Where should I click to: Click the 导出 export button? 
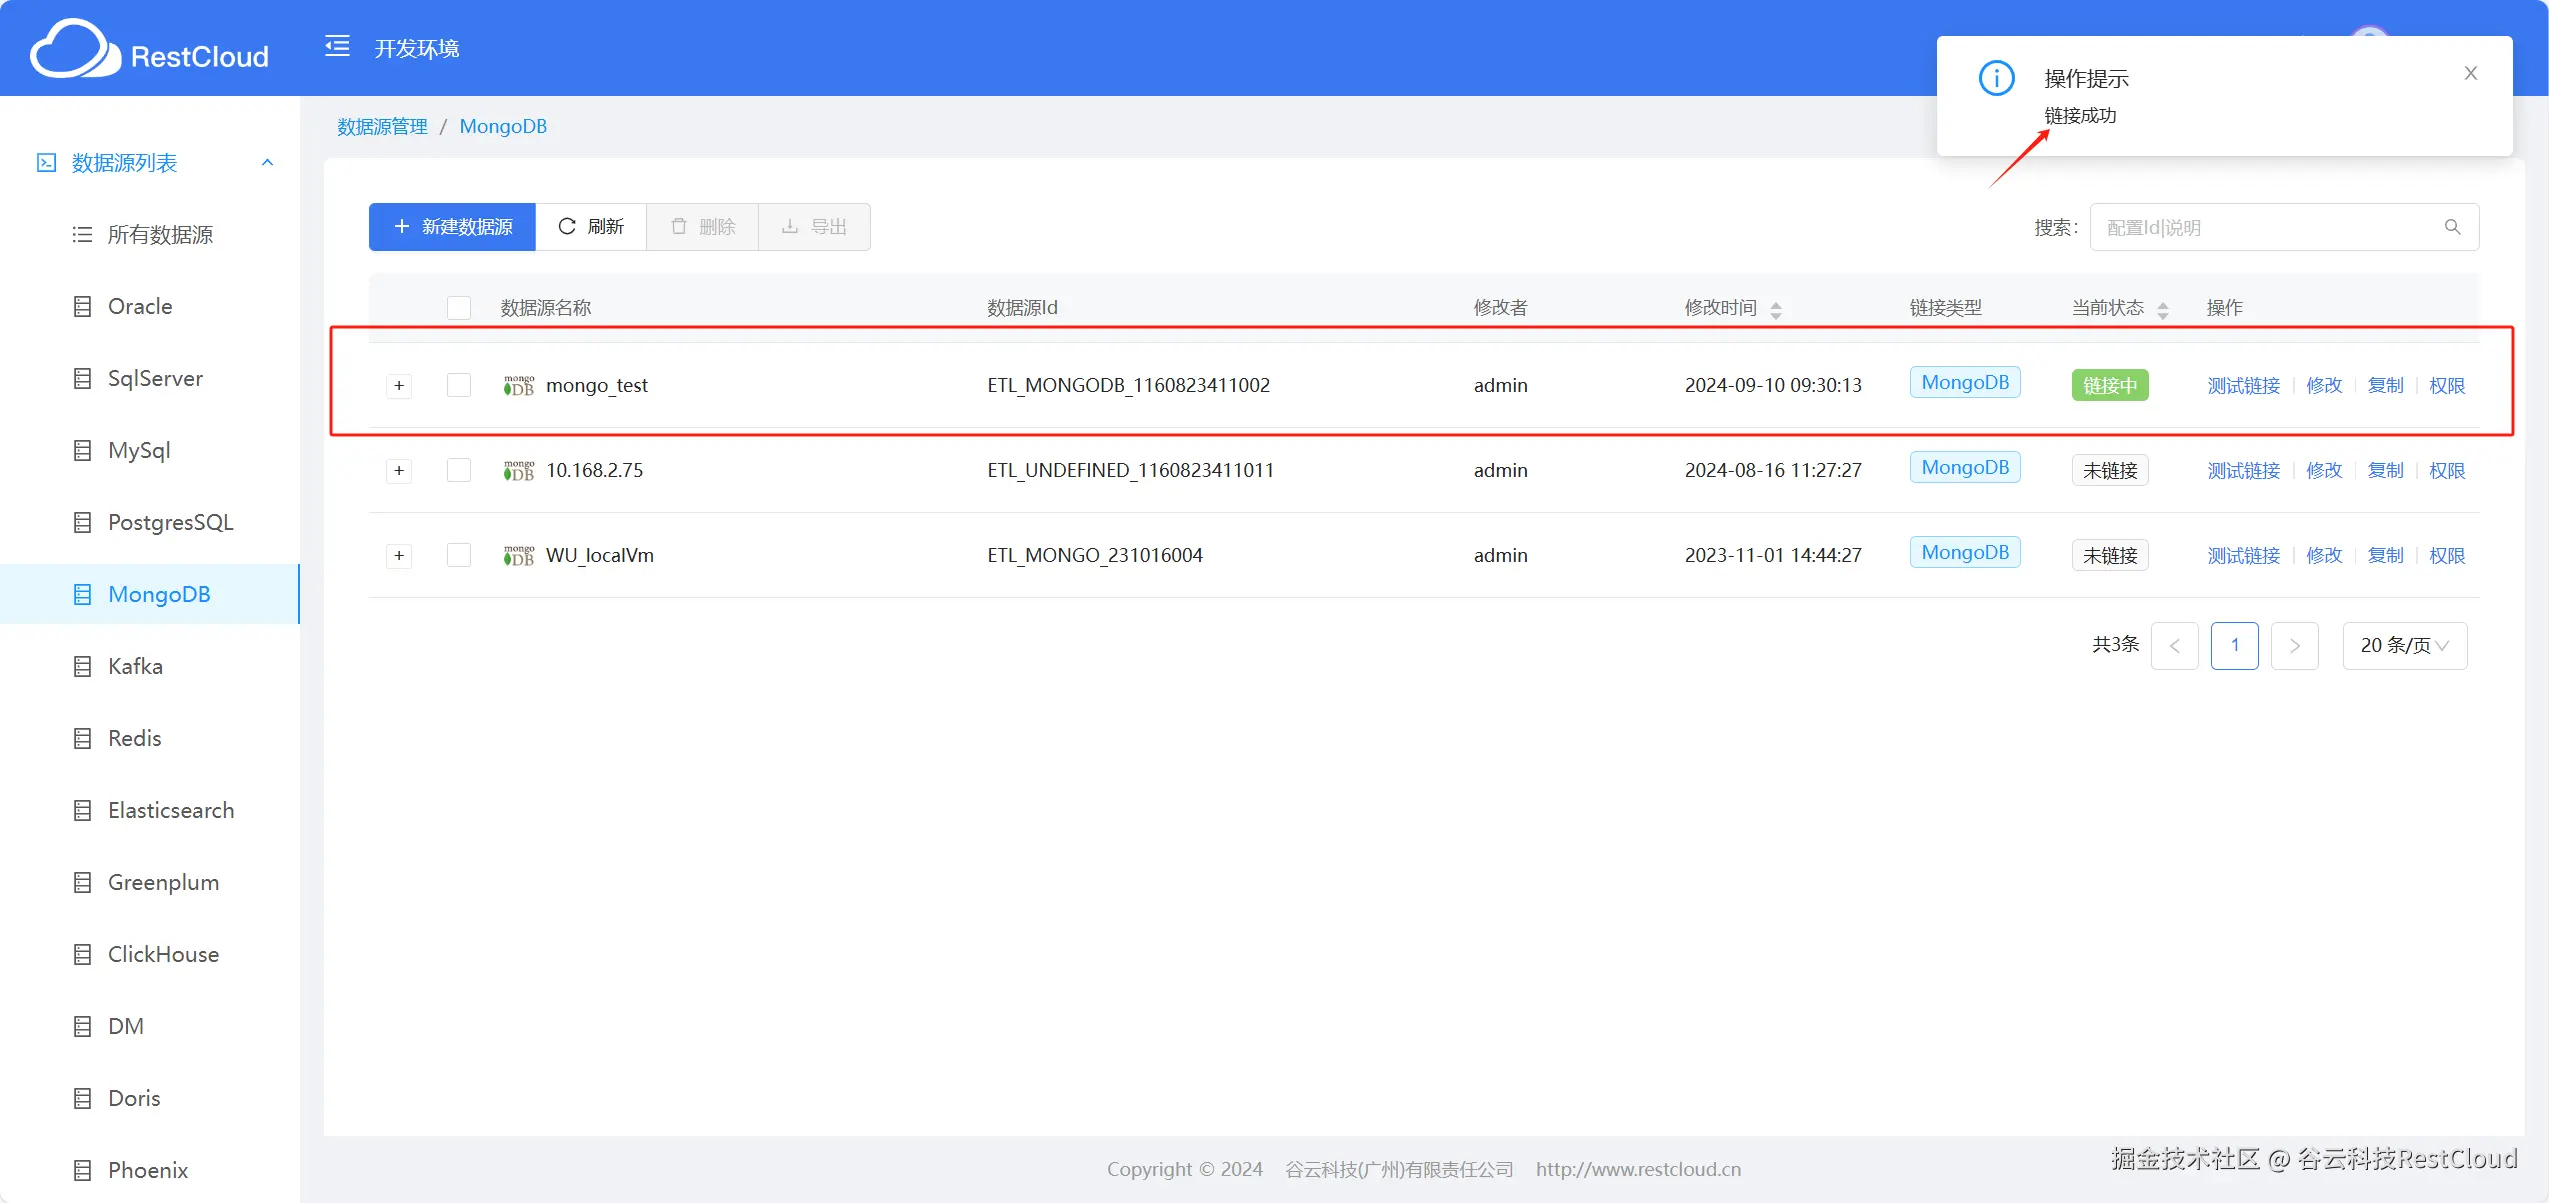814,227
